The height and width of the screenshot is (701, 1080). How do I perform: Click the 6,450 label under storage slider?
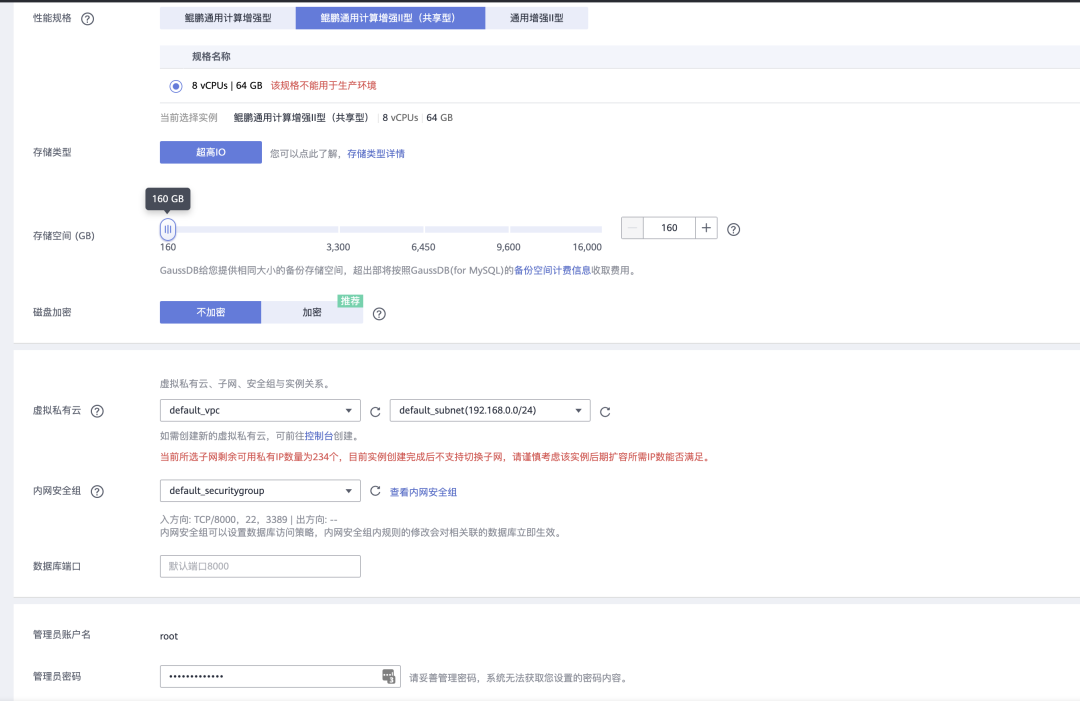click(x=423, y=247)
